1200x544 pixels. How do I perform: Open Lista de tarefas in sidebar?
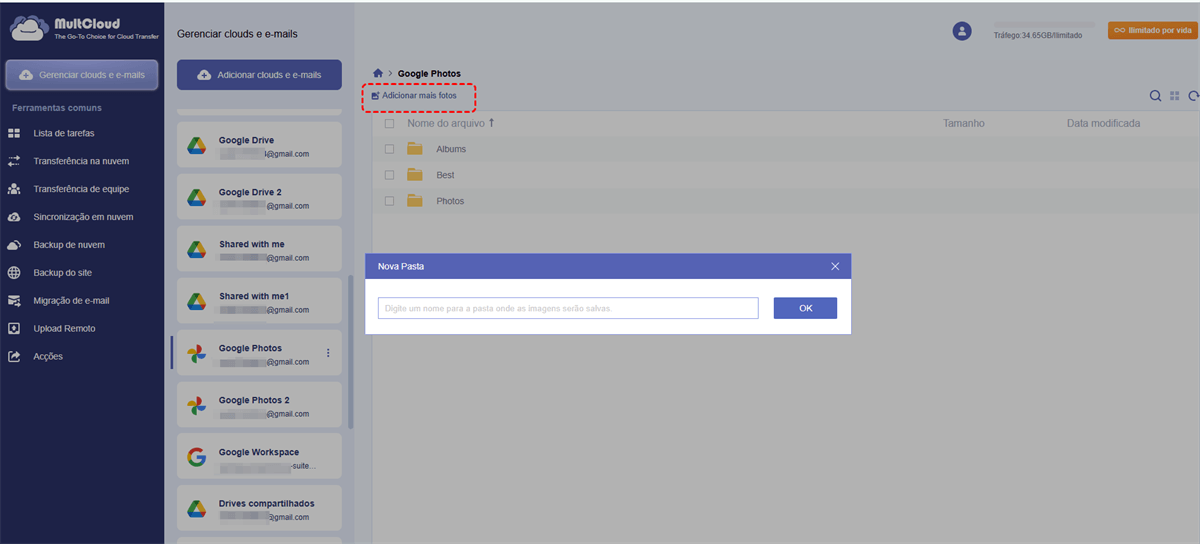[x=64, y=133]
